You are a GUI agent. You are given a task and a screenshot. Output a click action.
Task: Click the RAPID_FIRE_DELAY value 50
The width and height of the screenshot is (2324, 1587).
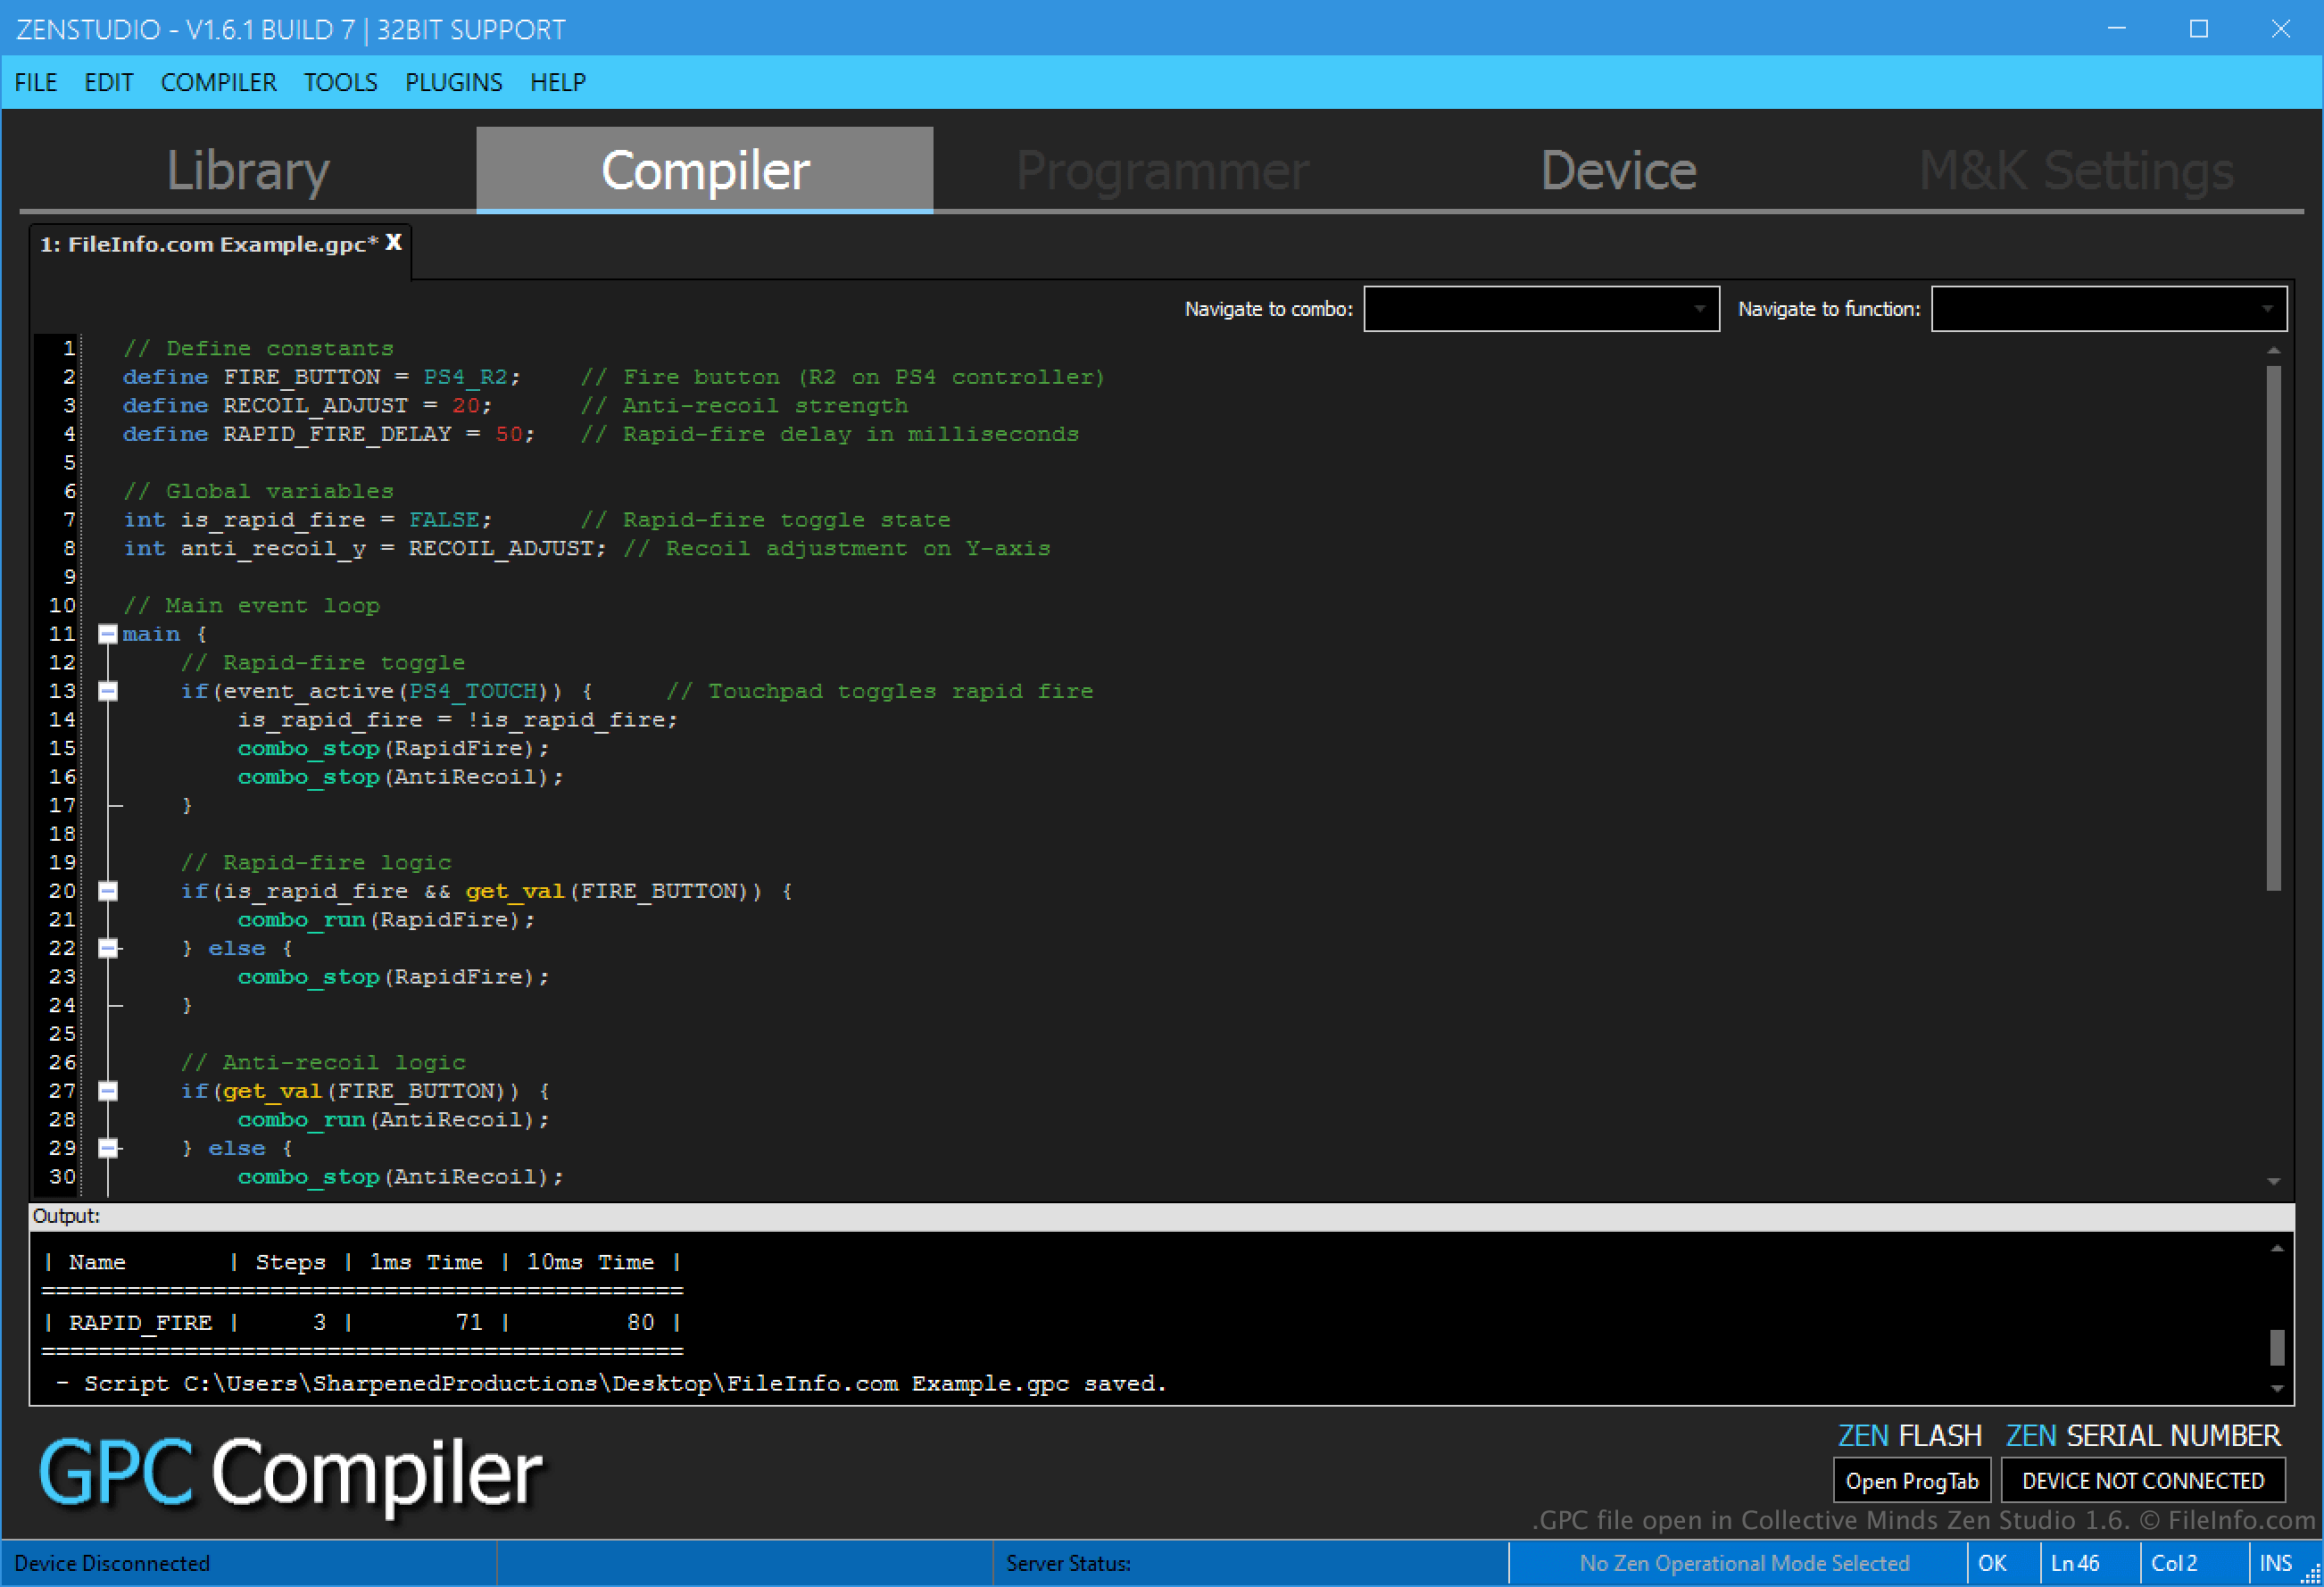click(509, 434)
